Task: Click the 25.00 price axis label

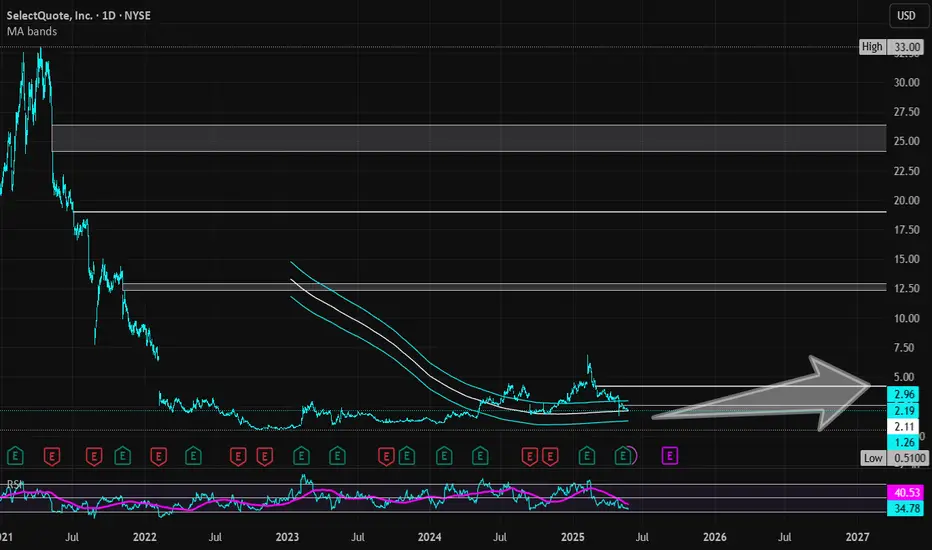Action: pos(906,142)
